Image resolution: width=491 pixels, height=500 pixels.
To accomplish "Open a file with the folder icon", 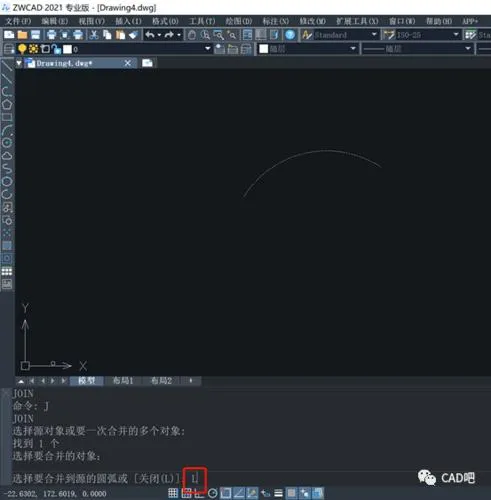I will pyautogui.click(x=22, y=35).
